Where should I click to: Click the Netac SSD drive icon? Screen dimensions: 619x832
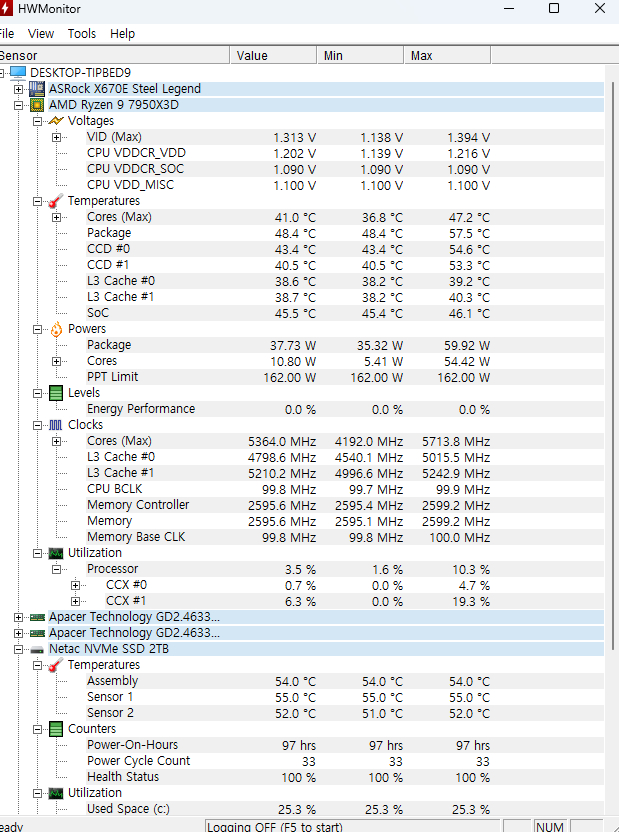[x=37, y=649]
